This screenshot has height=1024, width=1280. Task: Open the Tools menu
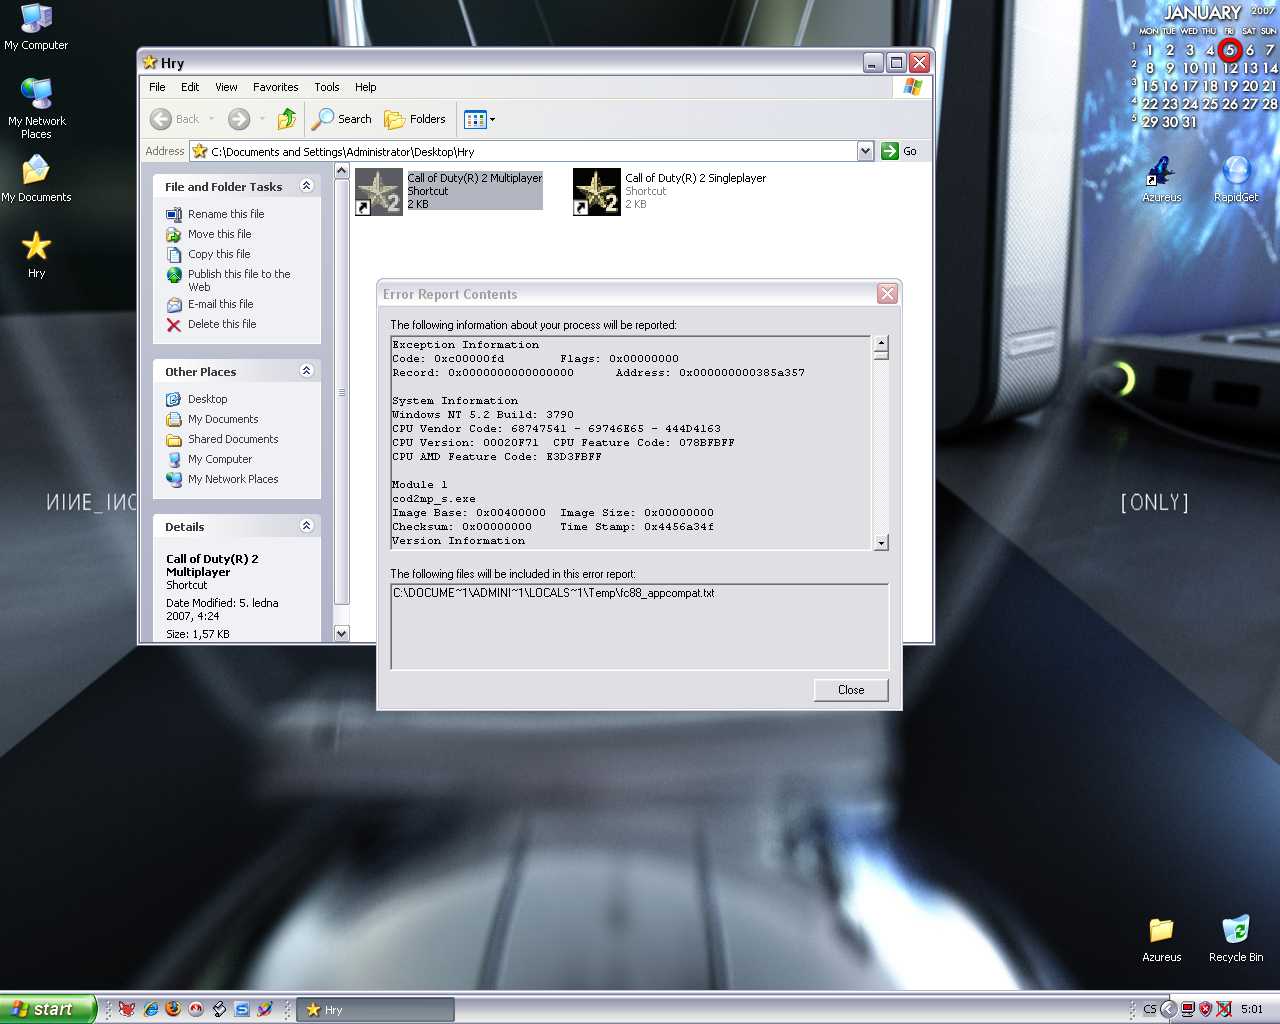(x=326, y=87)
